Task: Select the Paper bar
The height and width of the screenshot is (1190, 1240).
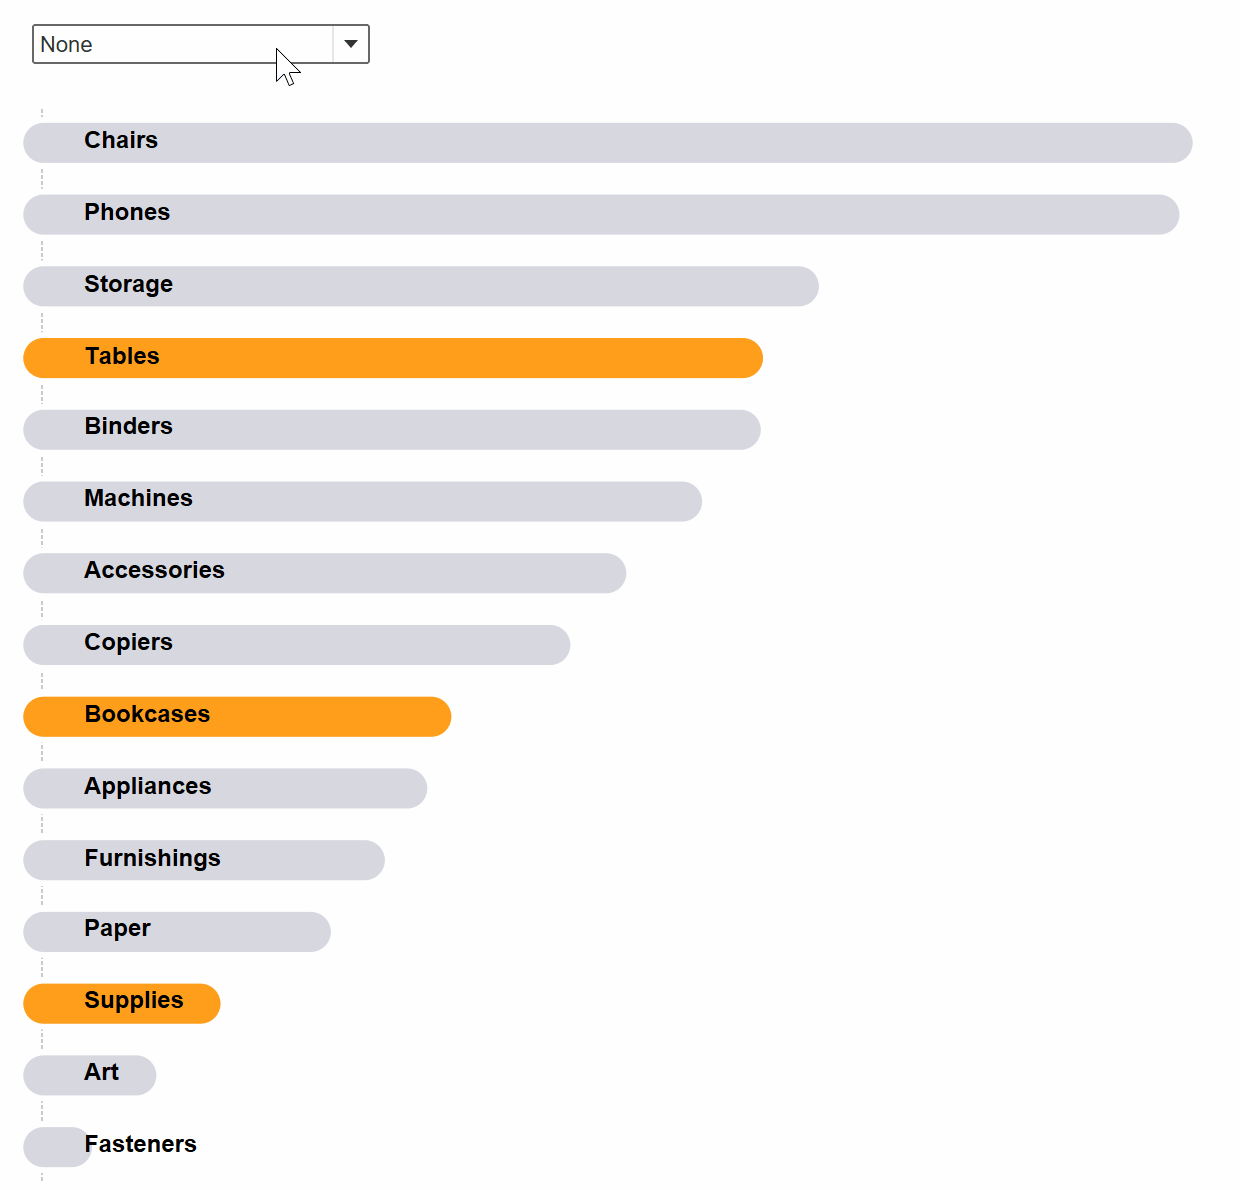Action: point(176,932)
